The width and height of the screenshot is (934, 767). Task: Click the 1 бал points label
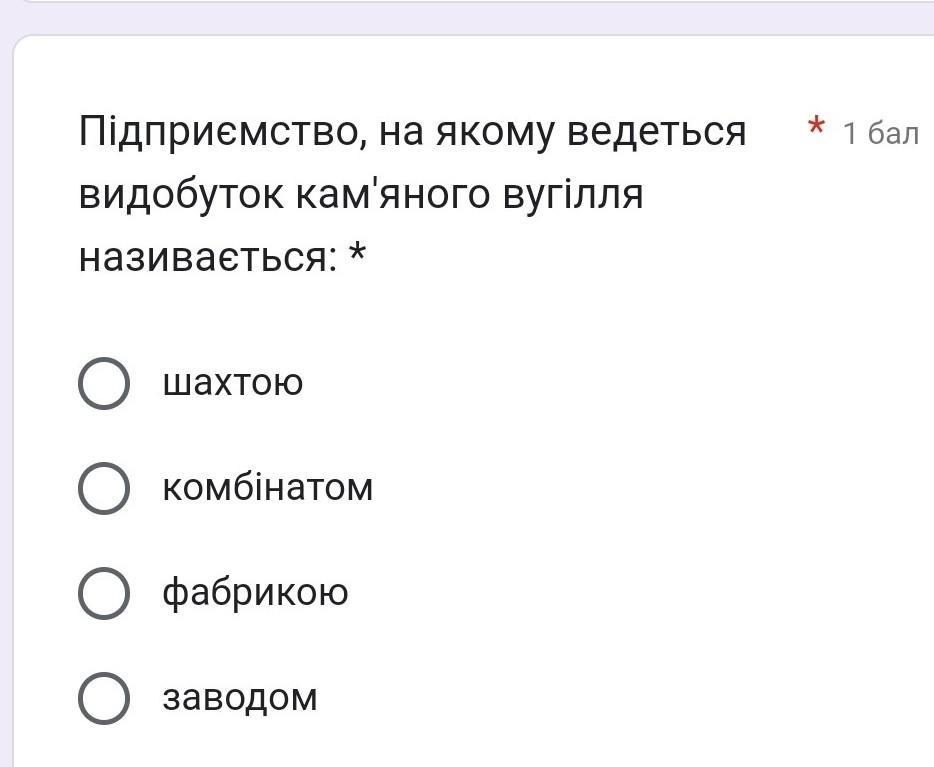coord(880,133)
